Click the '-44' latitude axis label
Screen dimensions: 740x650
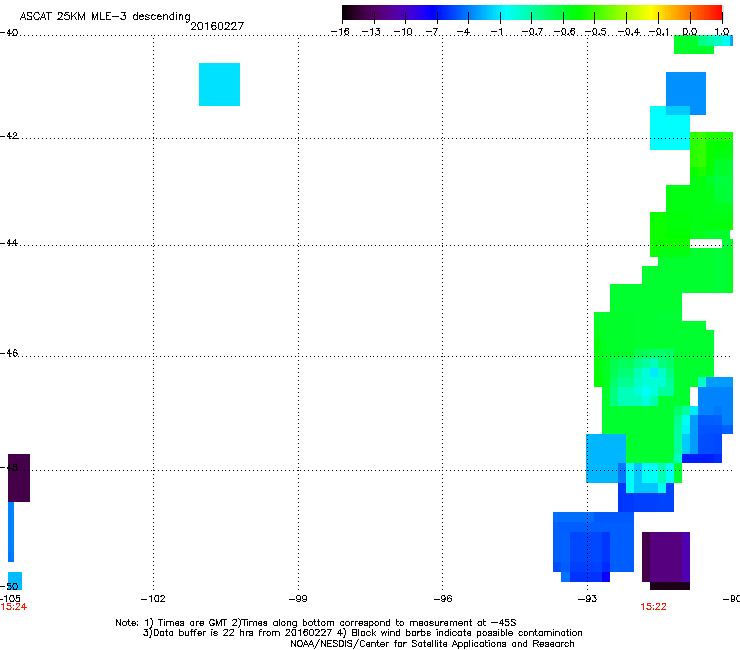[x=9, y=243]
